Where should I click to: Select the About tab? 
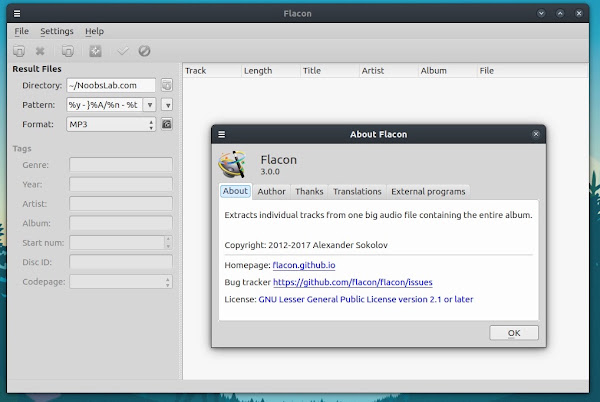(235, 191)
